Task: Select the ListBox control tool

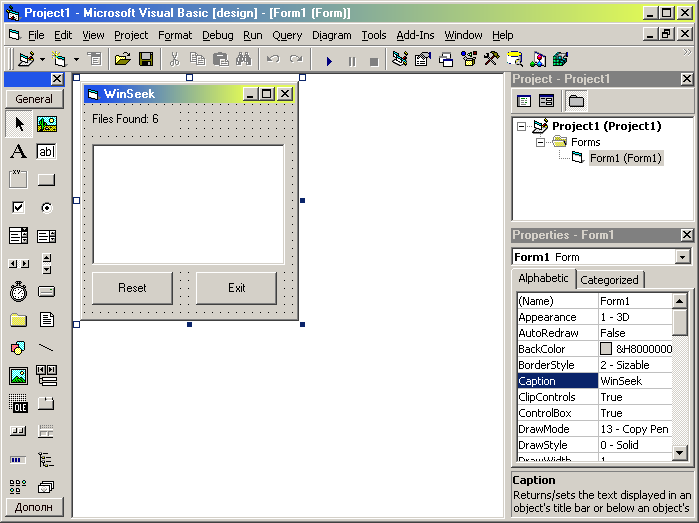Action: 46,235
